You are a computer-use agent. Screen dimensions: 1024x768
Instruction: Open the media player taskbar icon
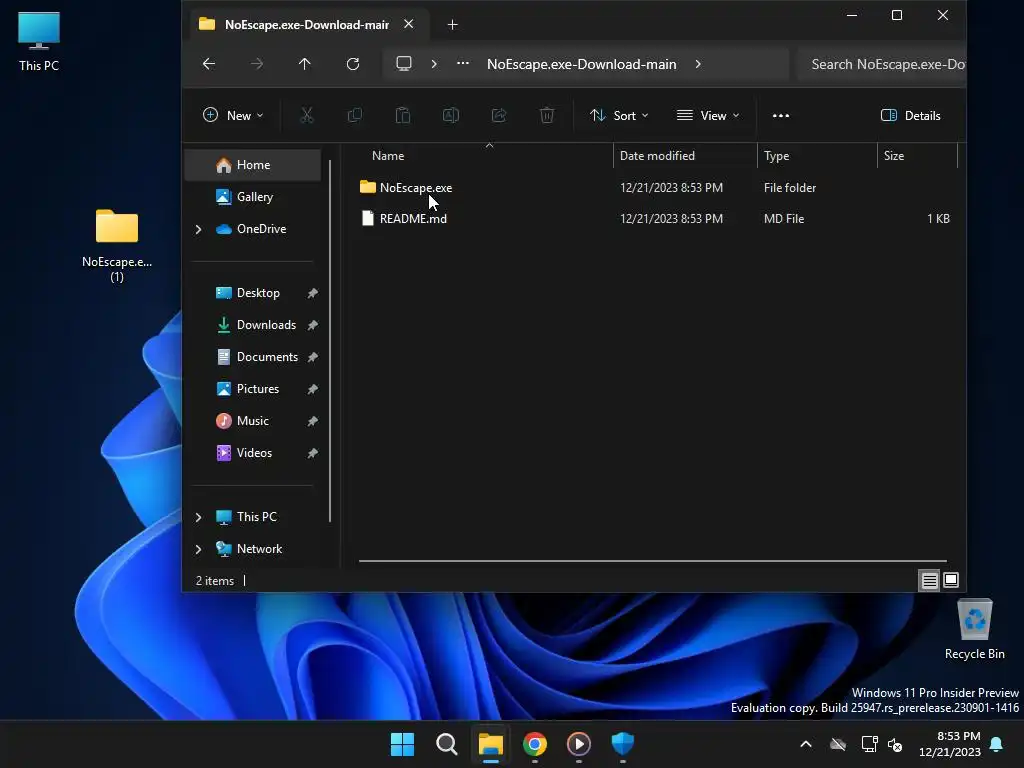(579, 744)
